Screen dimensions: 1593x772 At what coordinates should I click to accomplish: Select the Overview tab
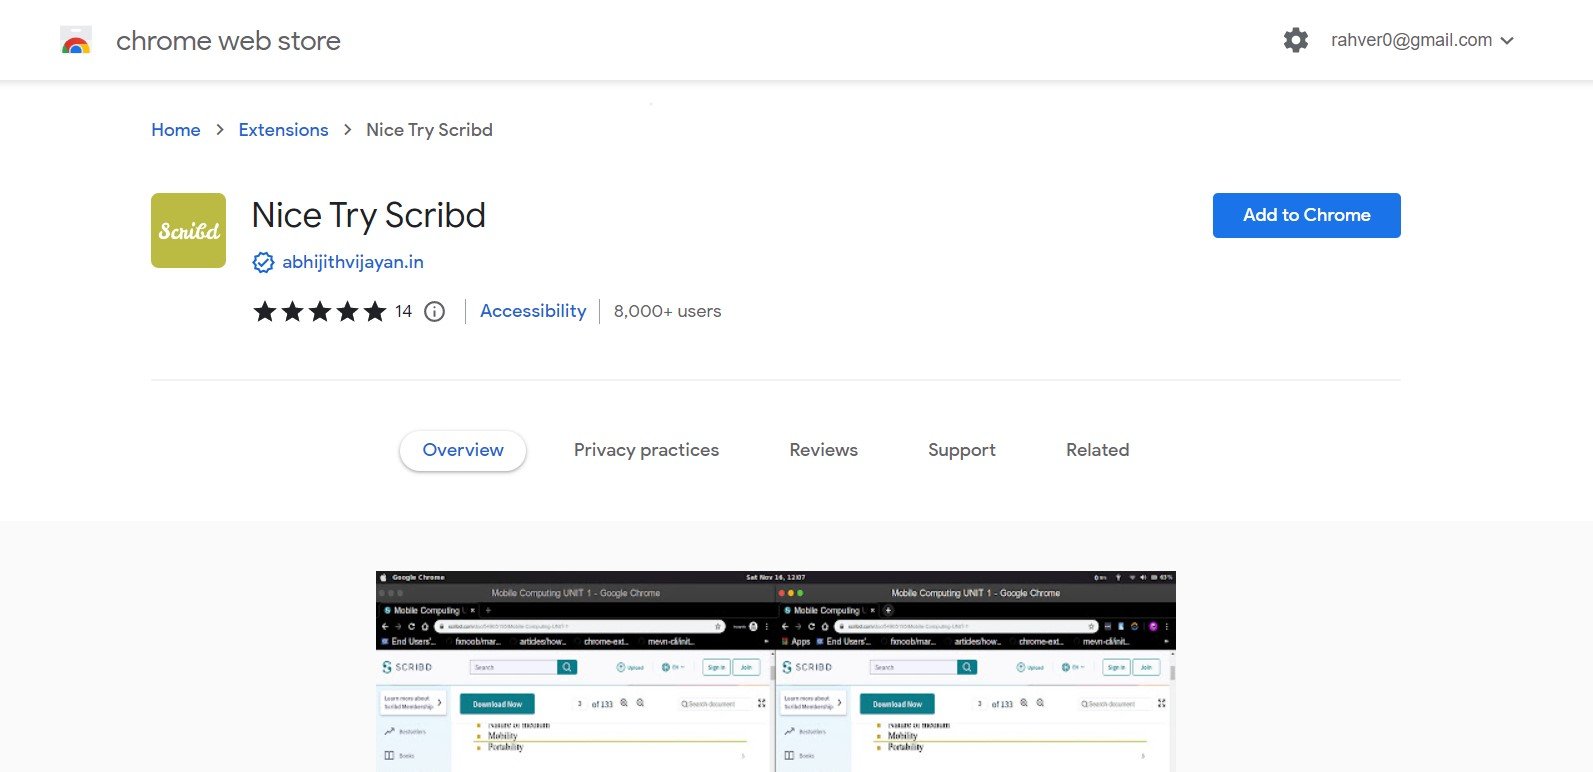[463, 450]
